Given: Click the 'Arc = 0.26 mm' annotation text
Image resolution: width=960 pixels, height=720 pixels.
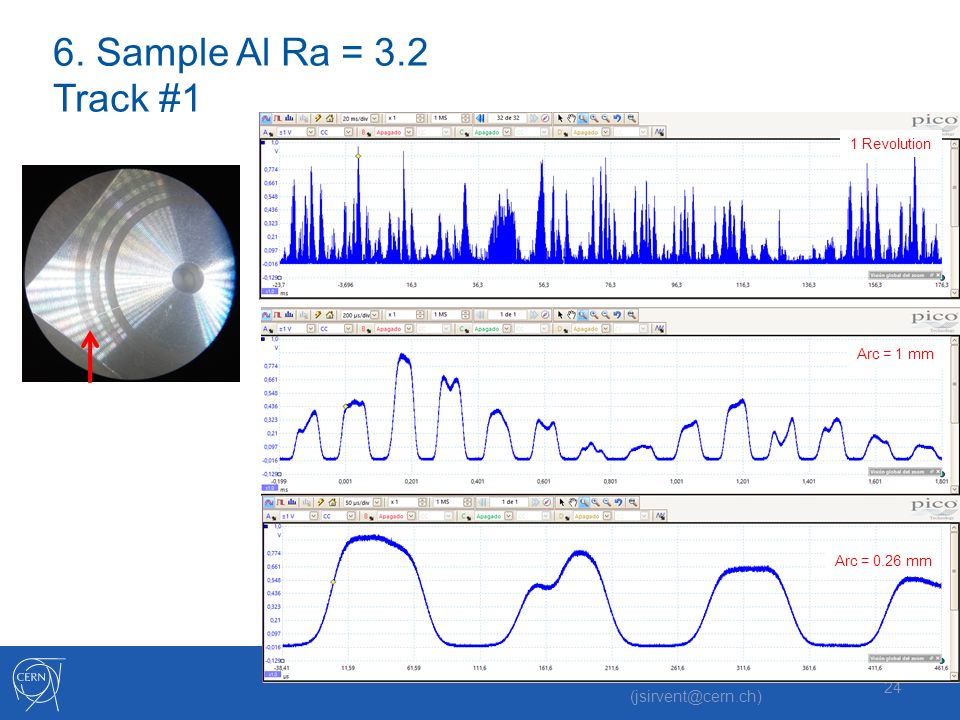Looking at the screenshot, I should (883, 561).
